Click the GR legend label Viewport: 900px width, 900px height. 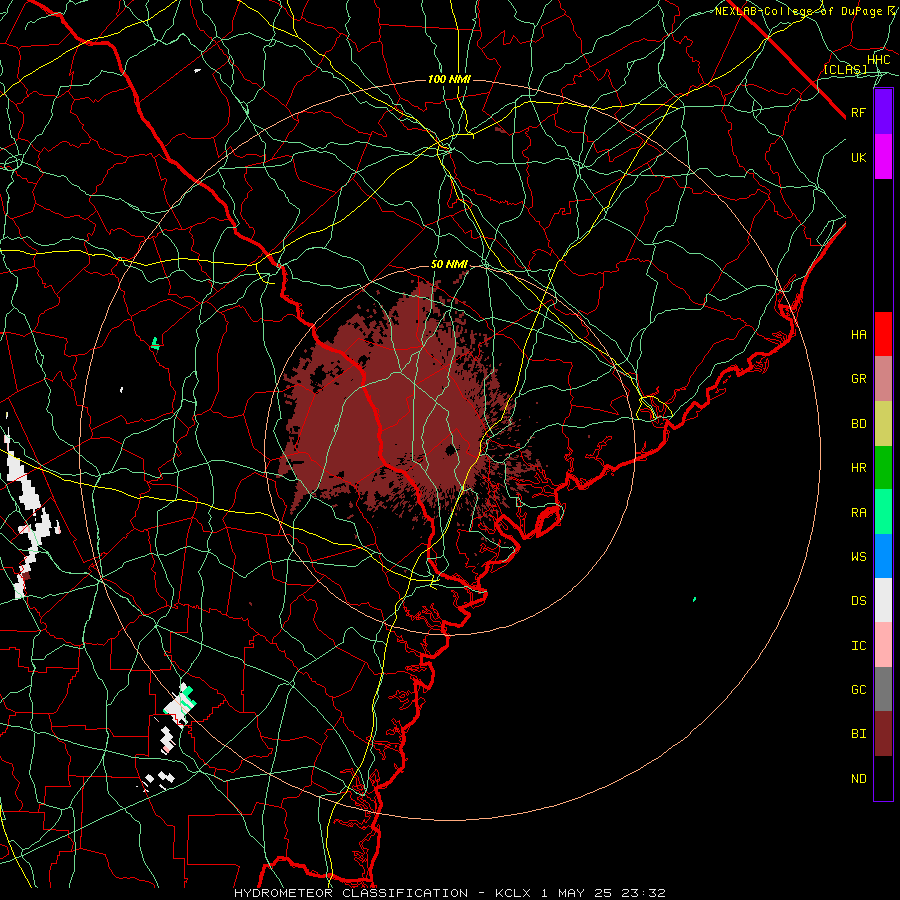858,379
